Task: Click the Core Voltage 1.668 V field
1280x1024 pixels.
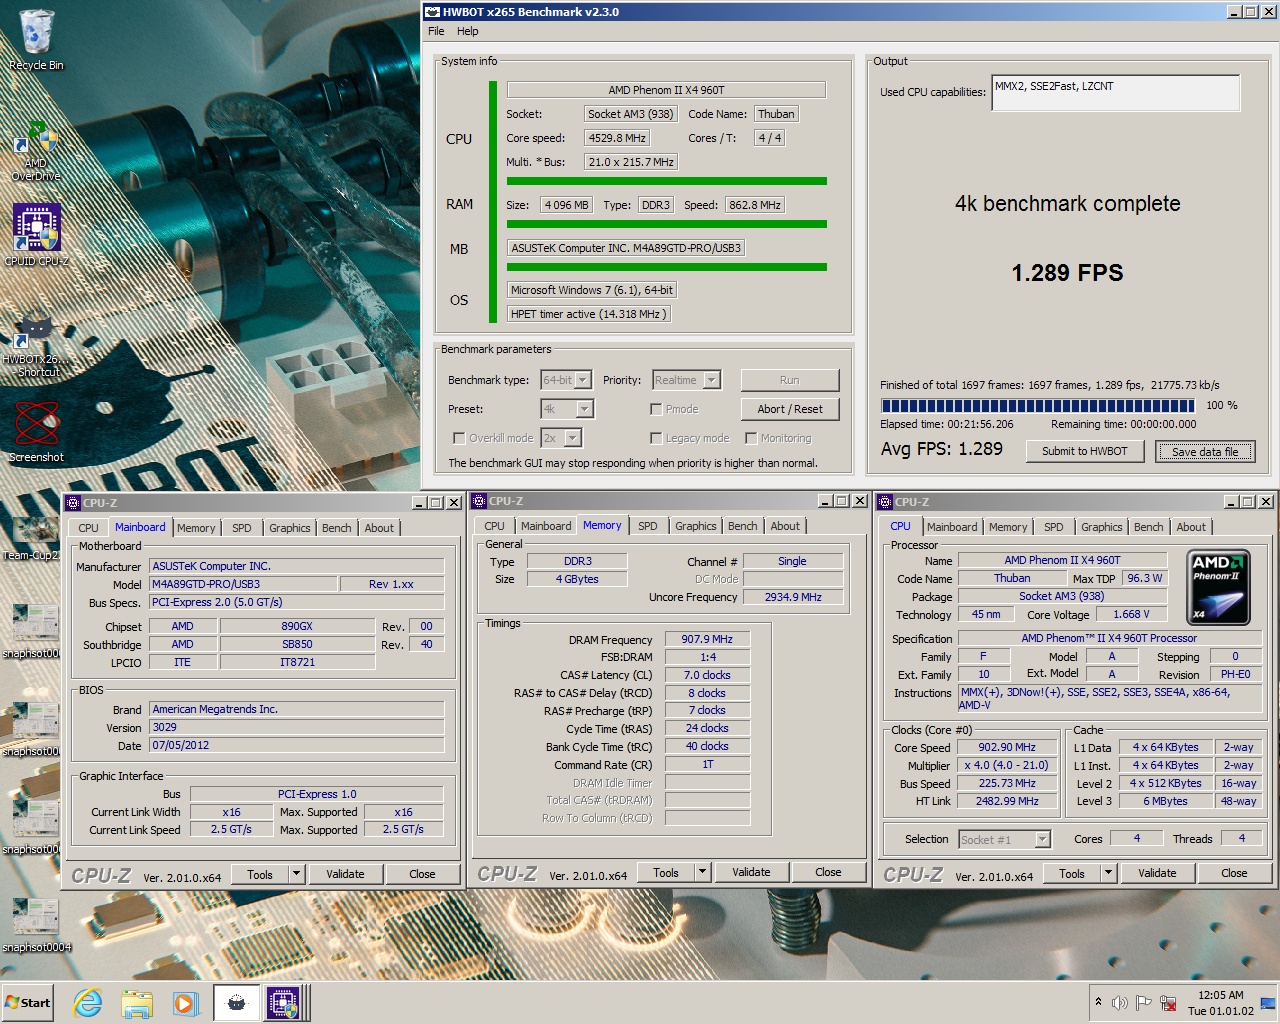Action: 1131,614
